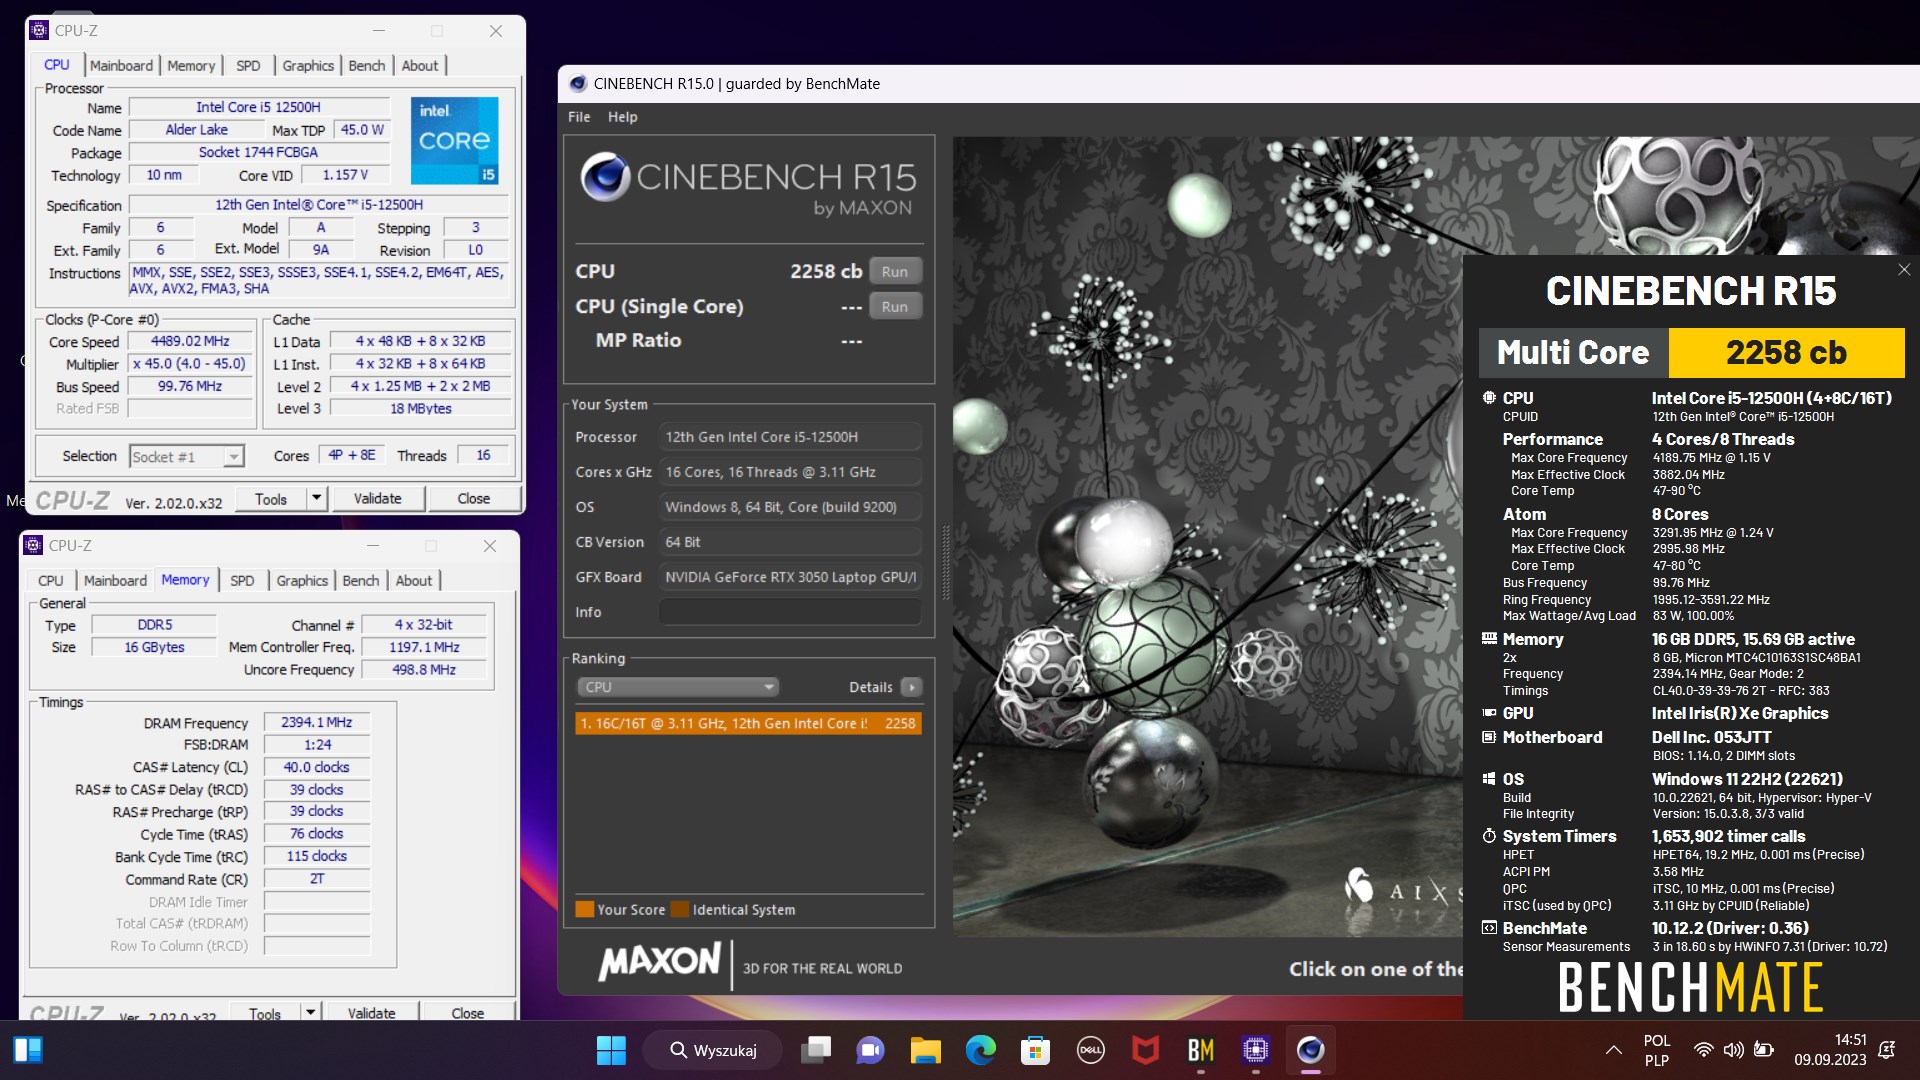Click Memory icon in BenchMate panel
The image size is (1920, 1080).
tap(1489, 638)
